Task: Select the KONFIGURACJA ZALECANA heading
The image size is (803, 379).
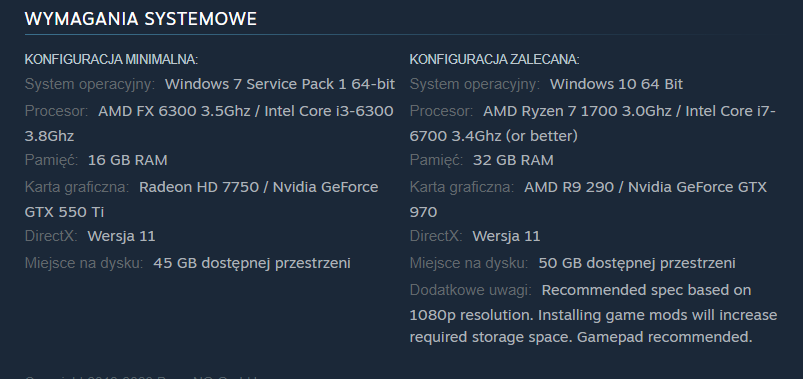Action: [x=494, y=59]
